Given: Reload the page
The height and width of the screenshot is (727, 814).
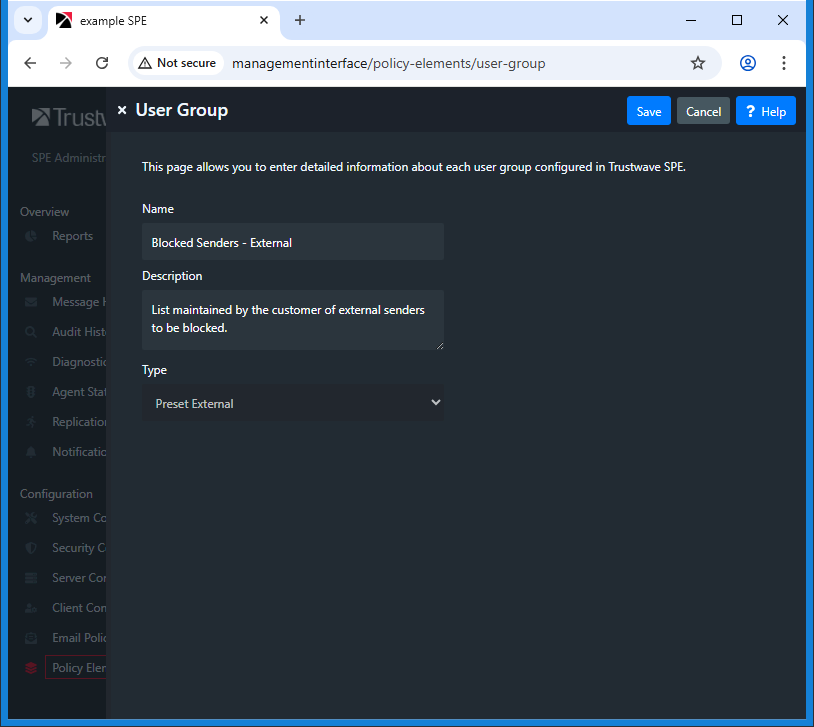Looking at the screenshot, I should (x=102, y=63).
